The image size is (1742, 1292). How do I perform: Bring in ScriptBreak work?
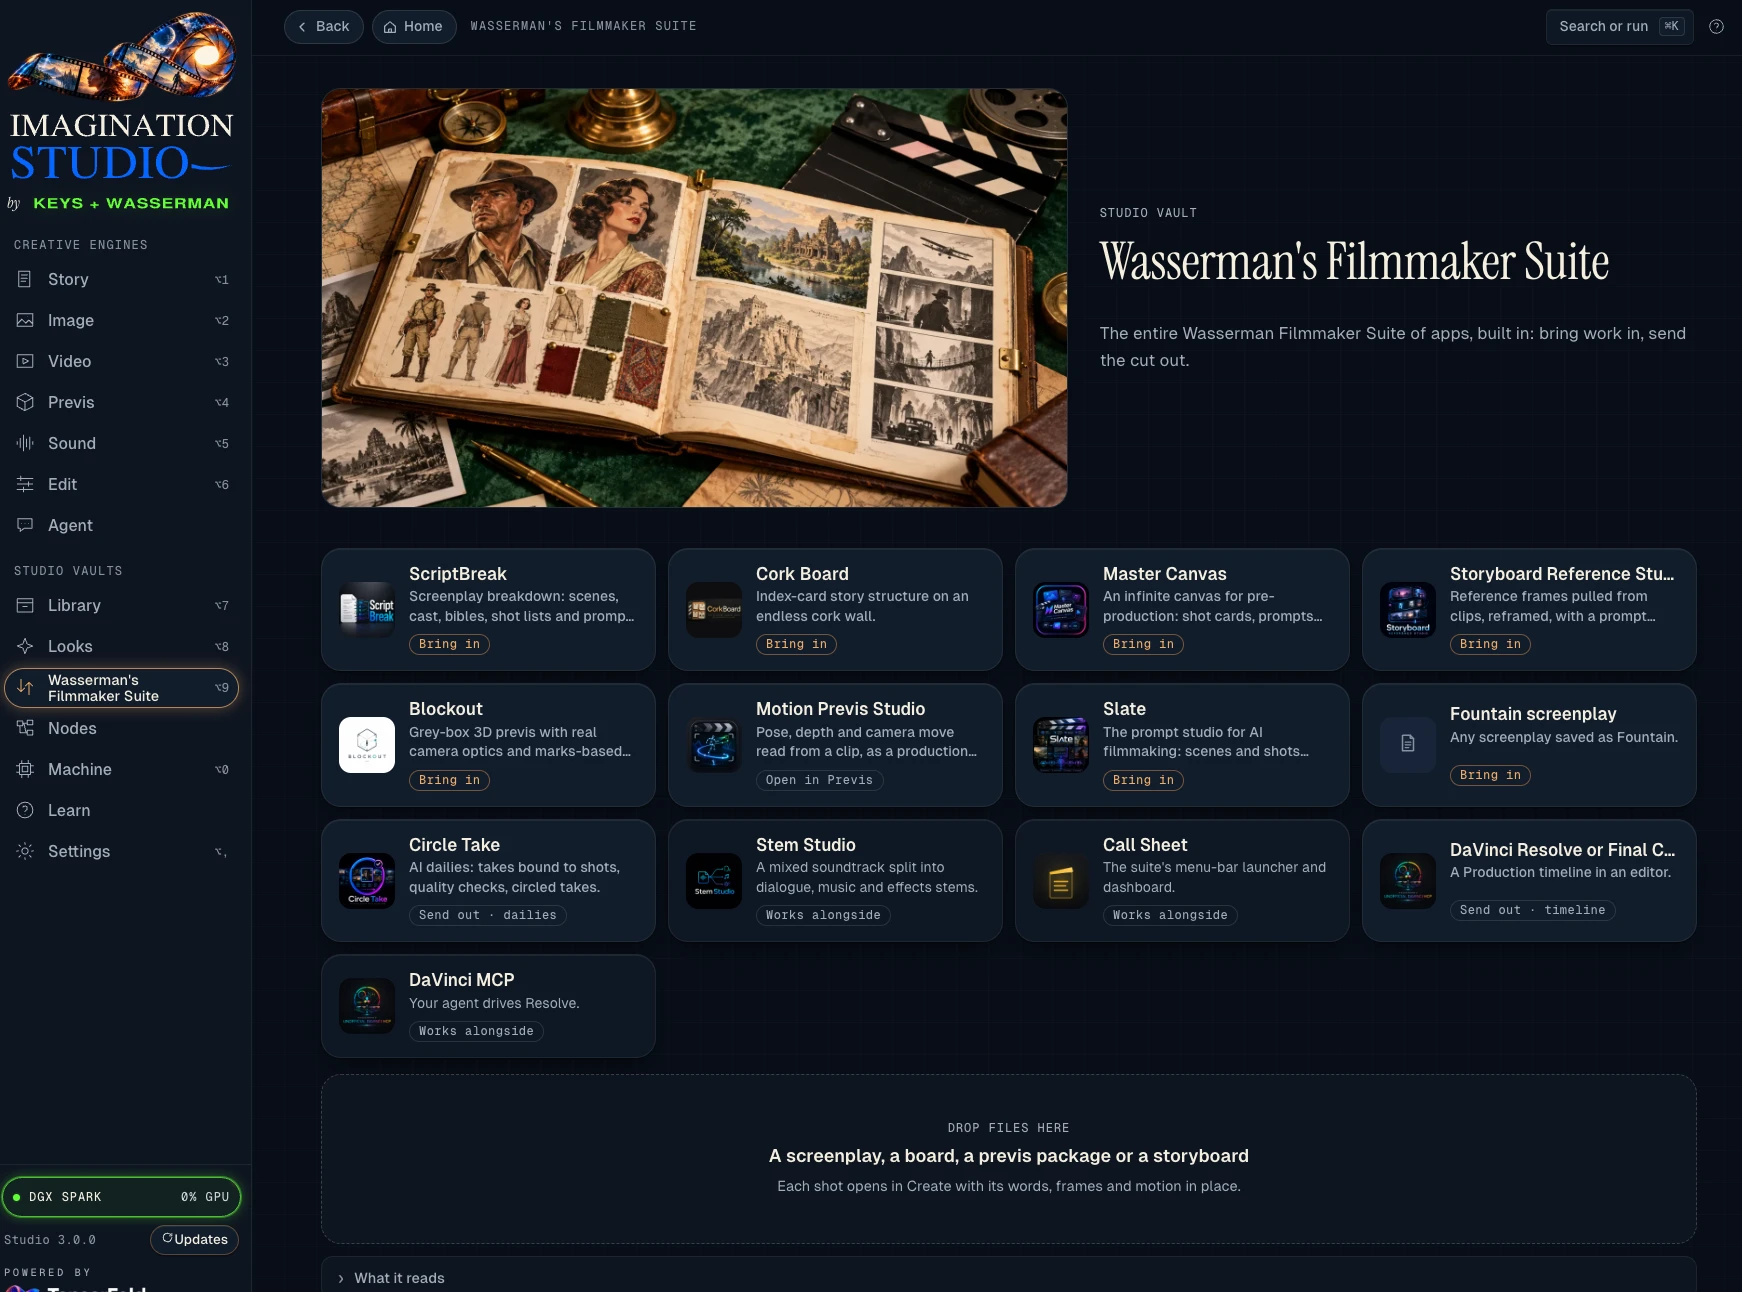(x=449, y=645)
